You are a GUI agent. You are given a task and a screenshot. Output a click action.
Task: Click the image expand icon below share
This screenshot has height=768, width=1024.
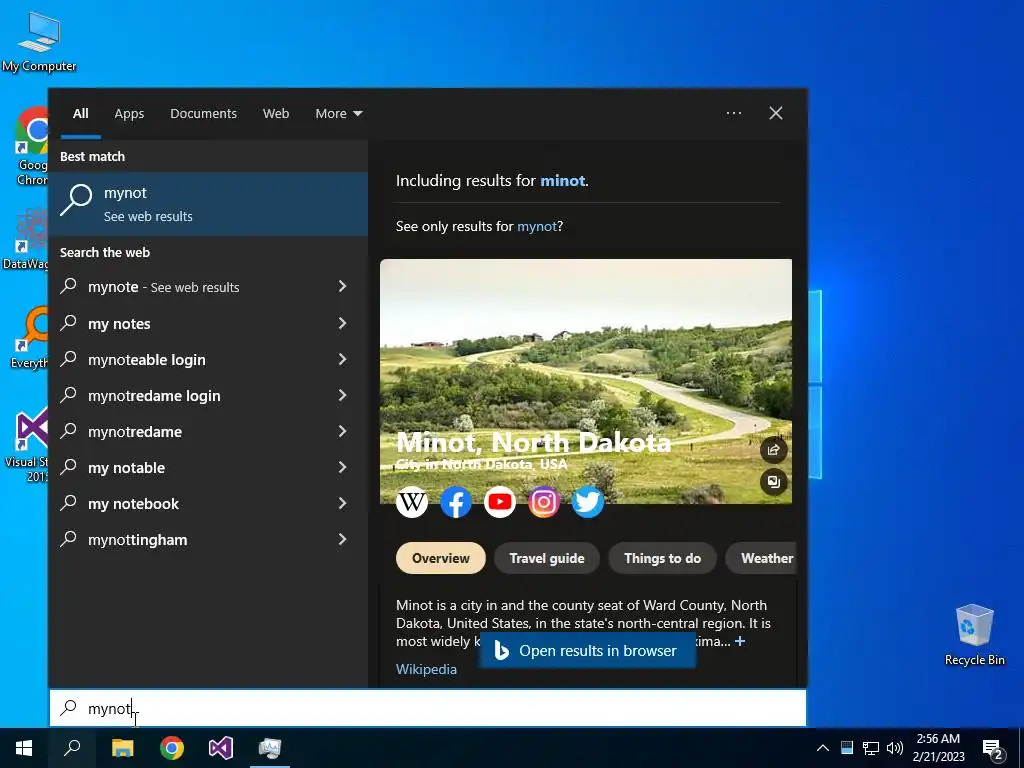click(774, 482)
